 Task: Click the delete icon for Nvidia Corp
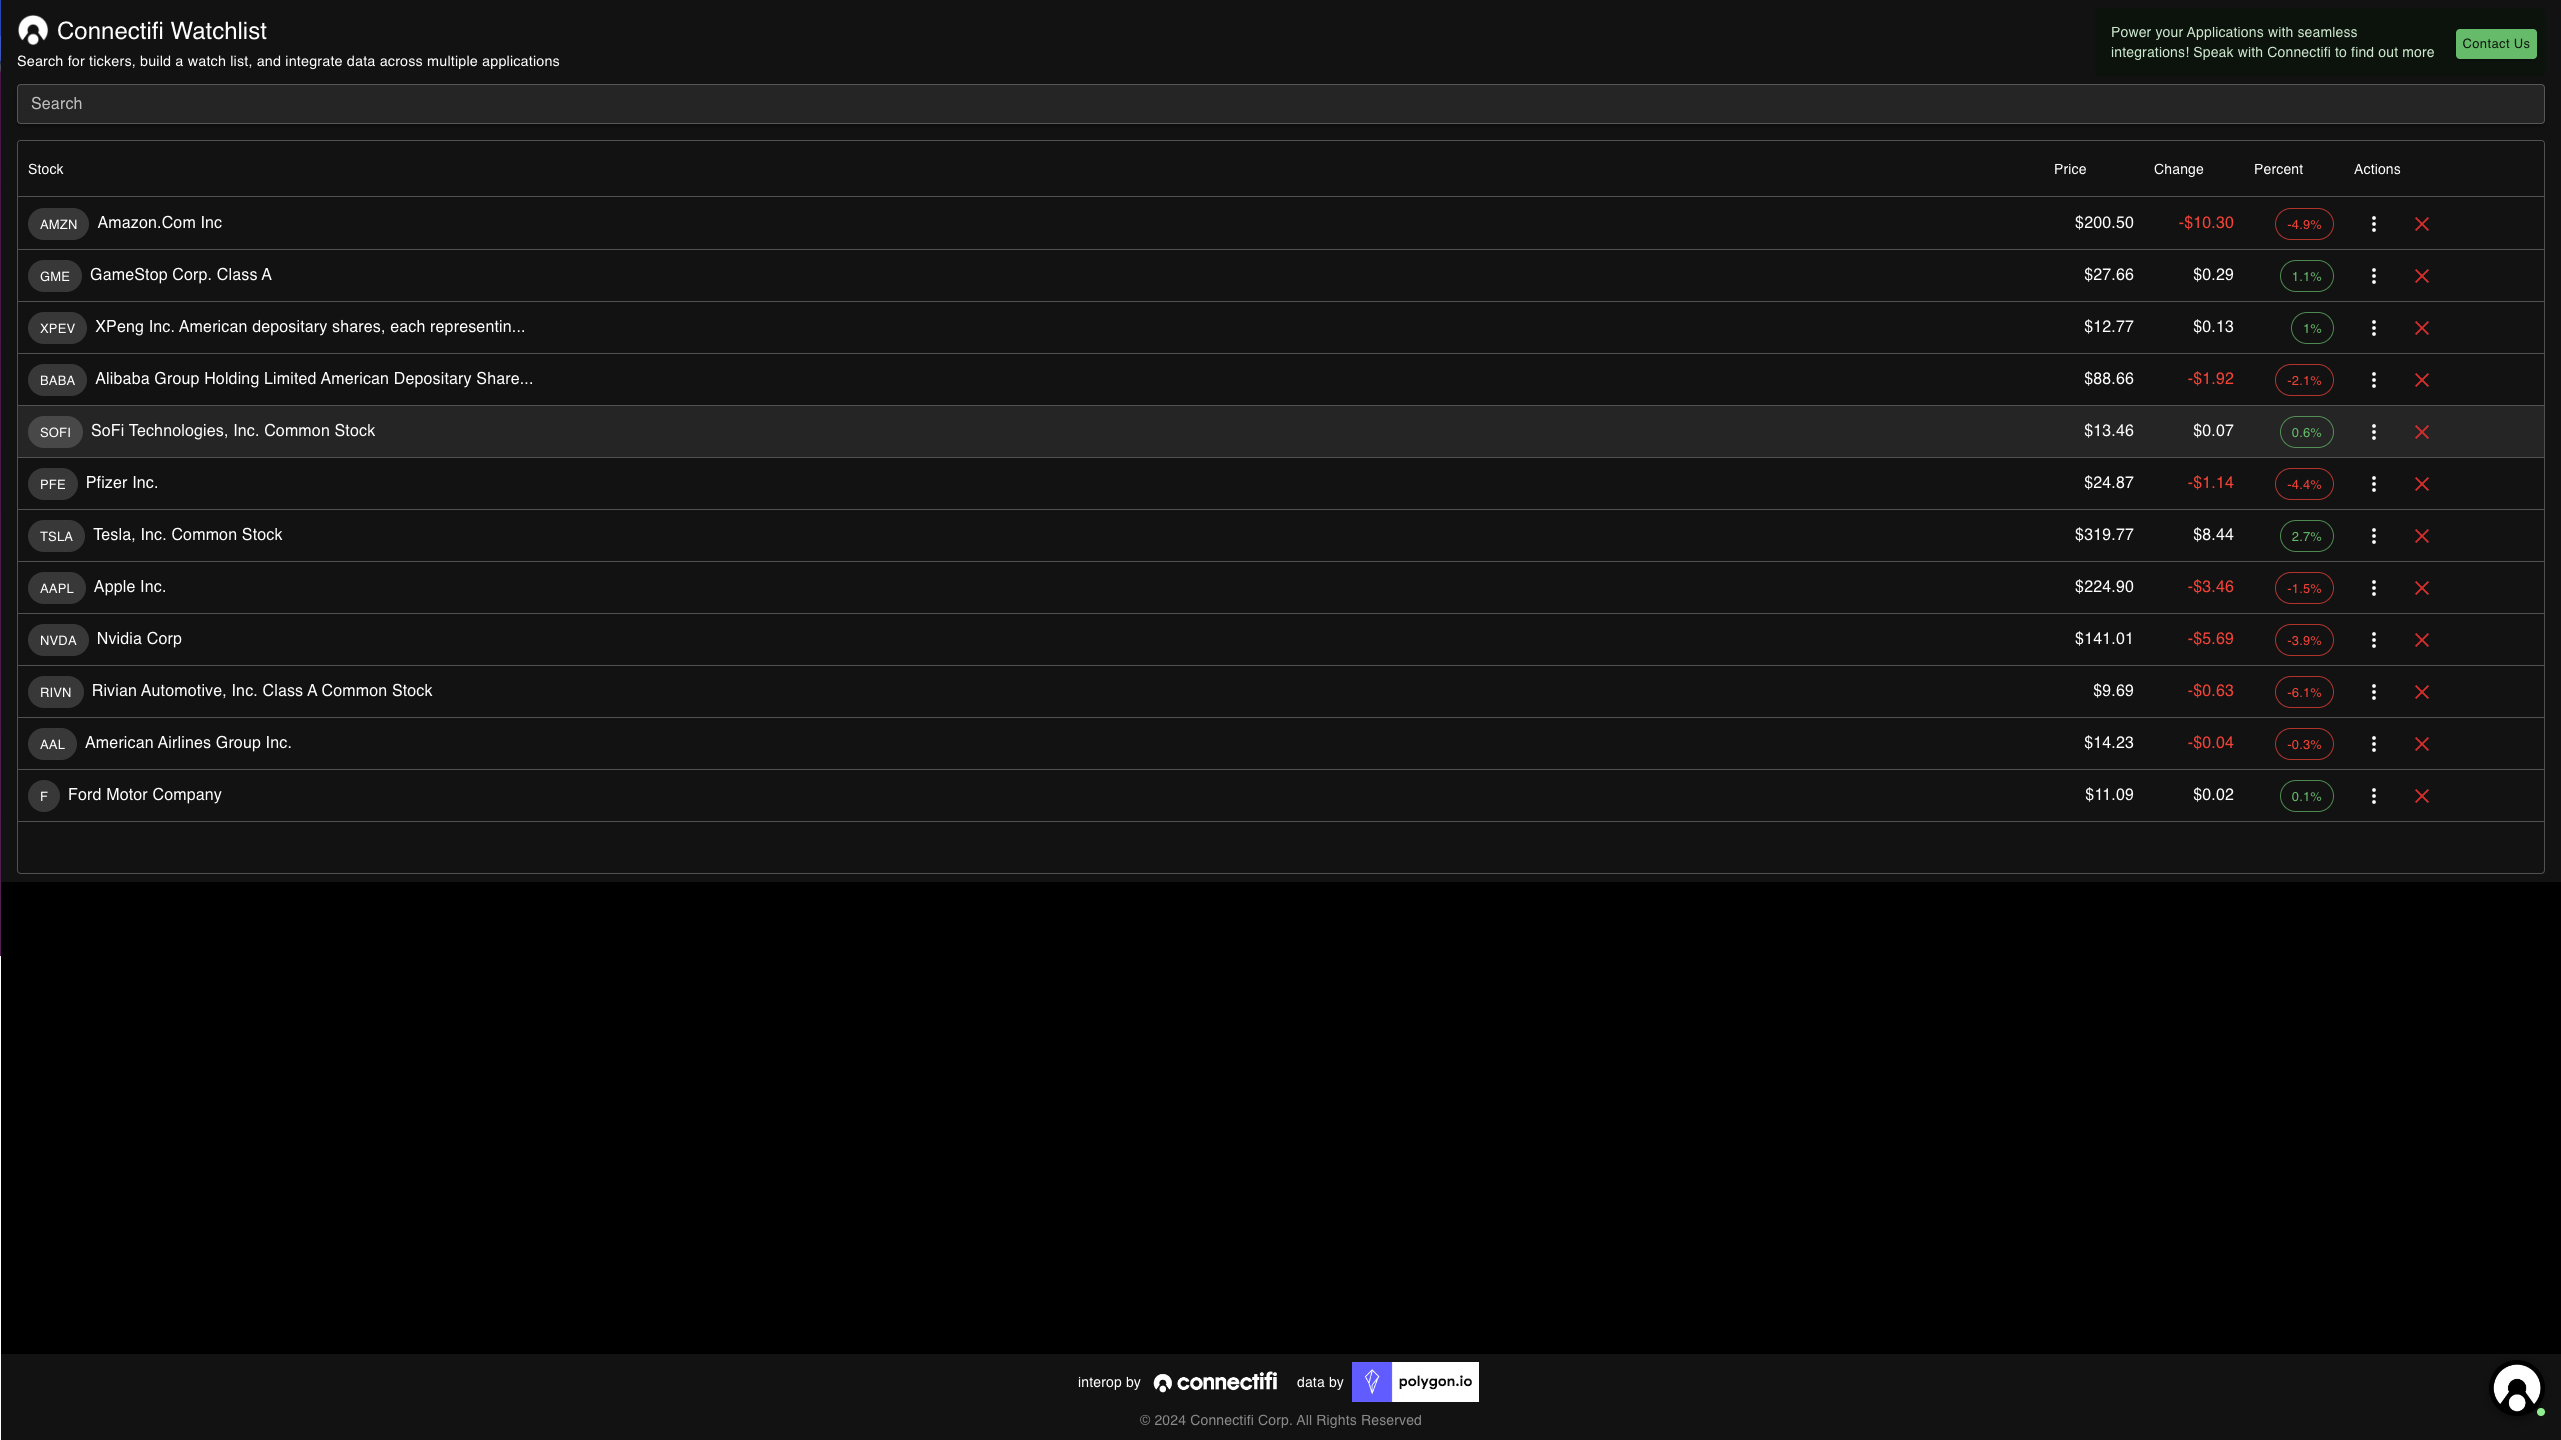[2422, 638]
